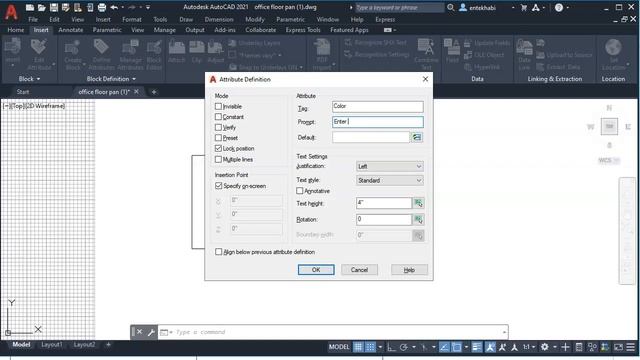Screen dimensions: 640x360
Task: Open the Autodesk App Store cart icon
Action: (524, 7)
